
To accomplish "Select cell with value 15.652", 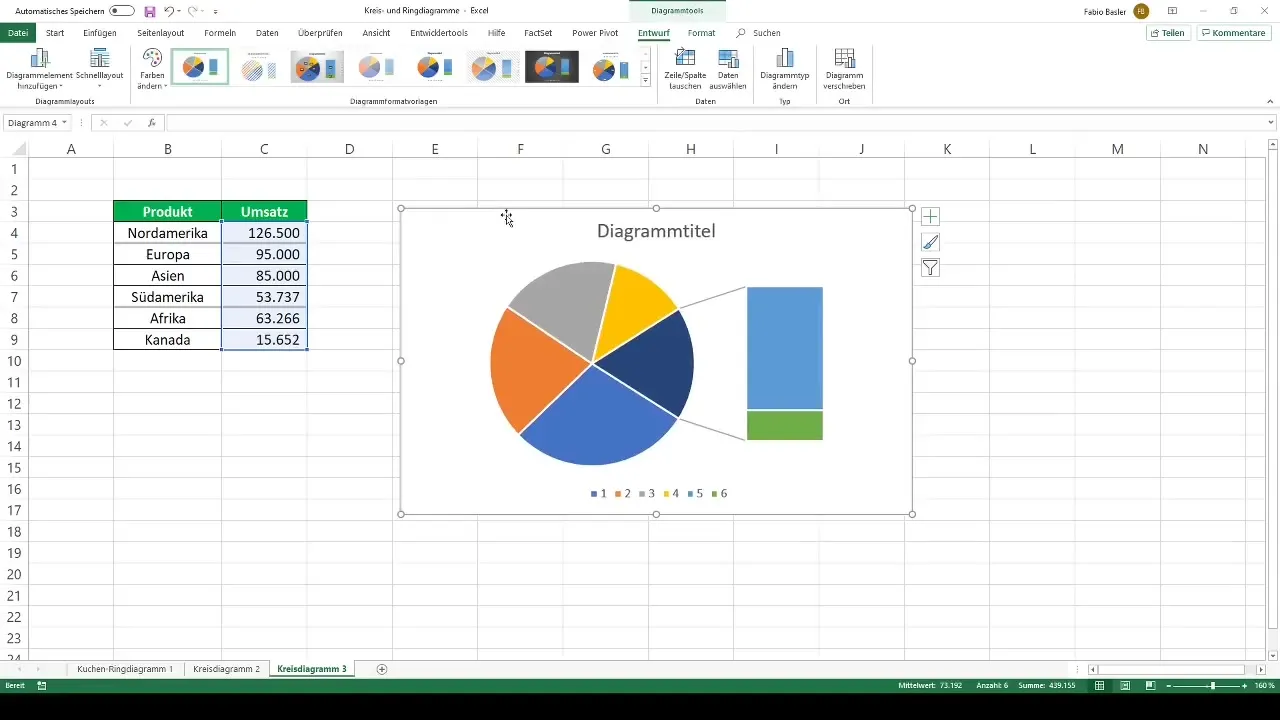I will [264, 340].
